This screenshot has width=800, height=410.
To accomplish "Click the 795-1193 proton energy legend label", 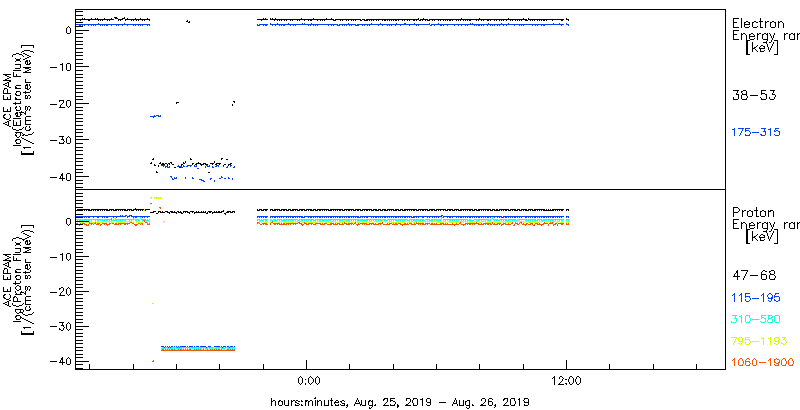I will [760, 341].
